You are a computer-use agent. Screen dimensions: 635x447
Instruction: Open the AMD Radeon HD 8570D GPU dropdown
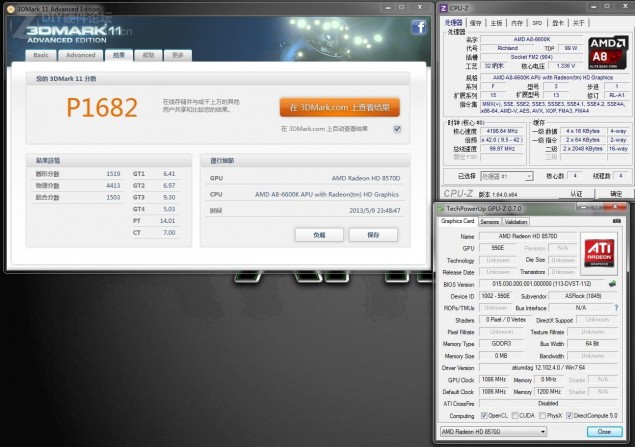click(x=493, y=432)
